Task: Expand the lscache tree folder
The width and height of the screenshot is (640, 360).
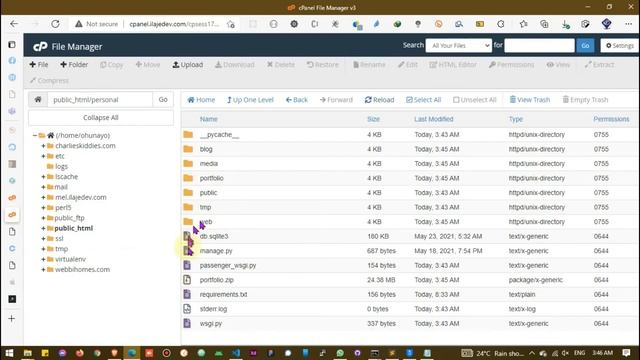Action: click(x=43, y=177)
